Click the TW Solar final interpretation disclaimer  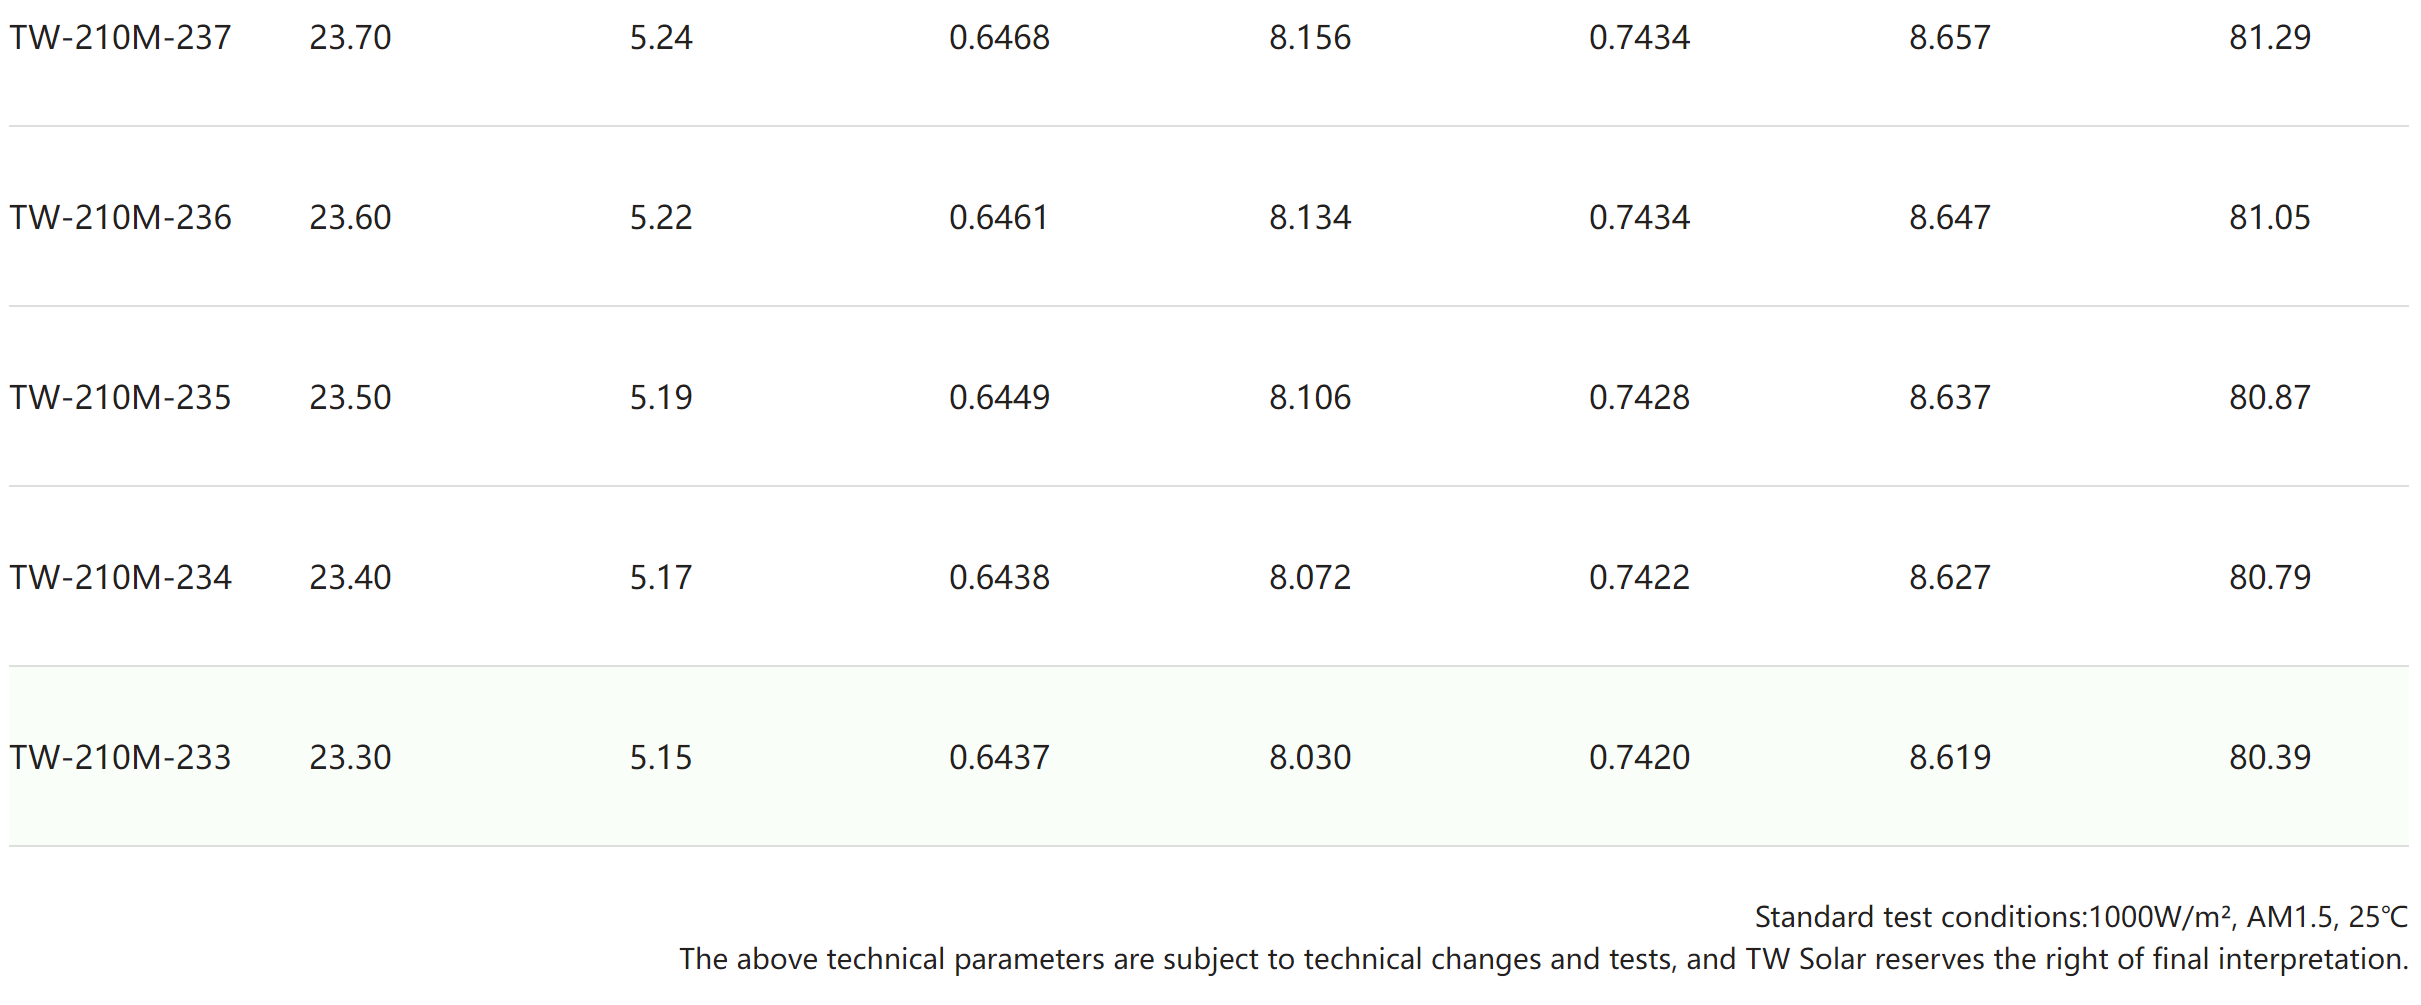click(1544, 959)
